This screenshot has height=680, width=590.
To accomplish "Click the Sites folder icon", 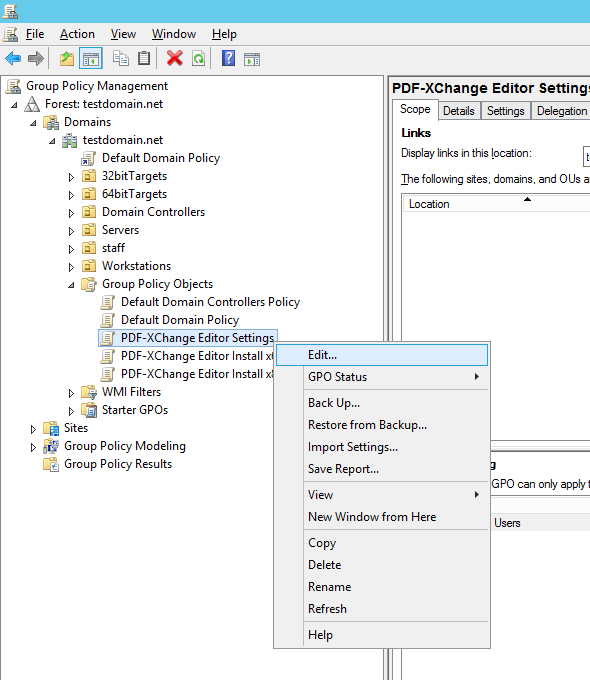I will (x=51, y=428).
